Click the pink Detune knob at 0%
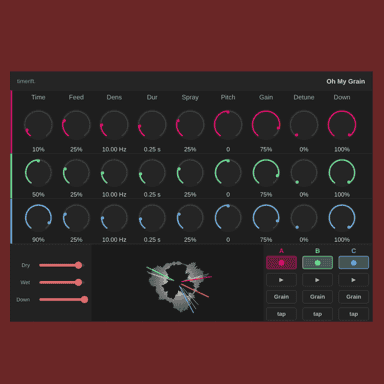Screen dimensions: 384x384 pos(304,125)
